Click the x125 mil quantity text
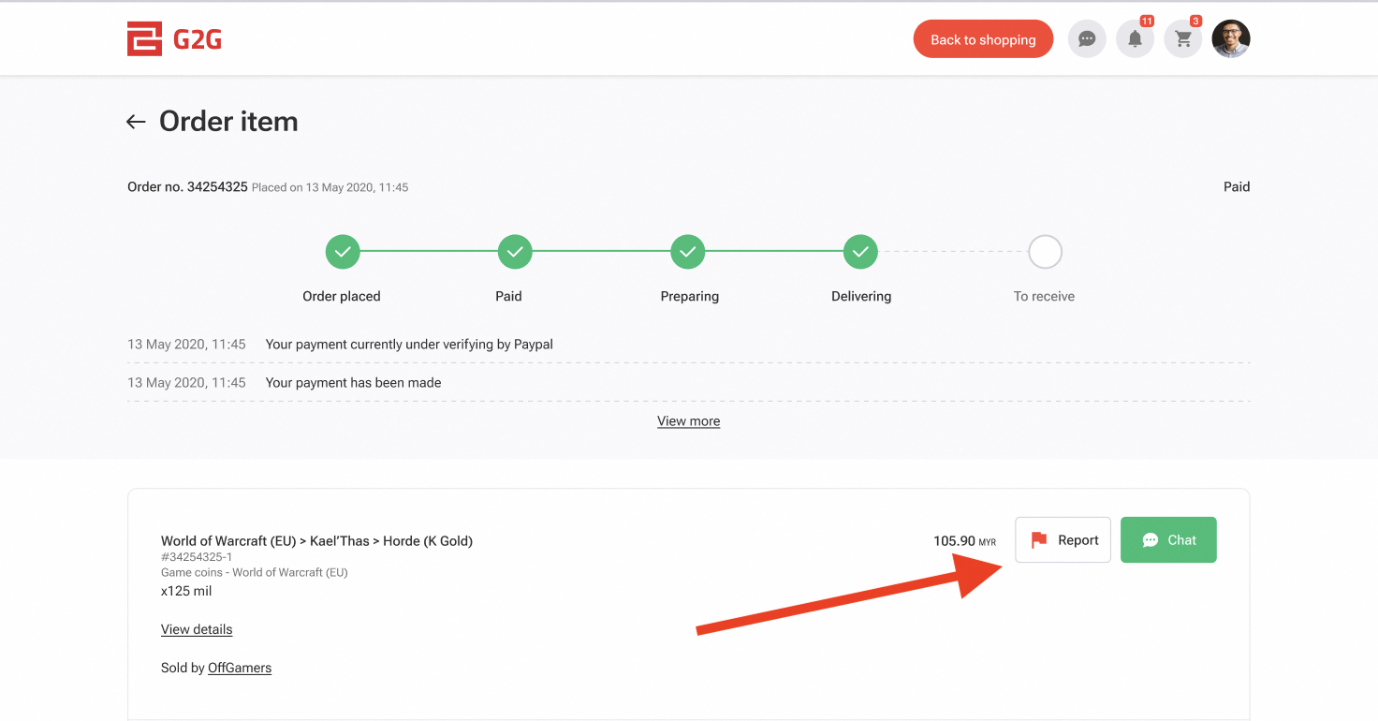Viewport: 1378px width, 721px height. coord(186,591)
